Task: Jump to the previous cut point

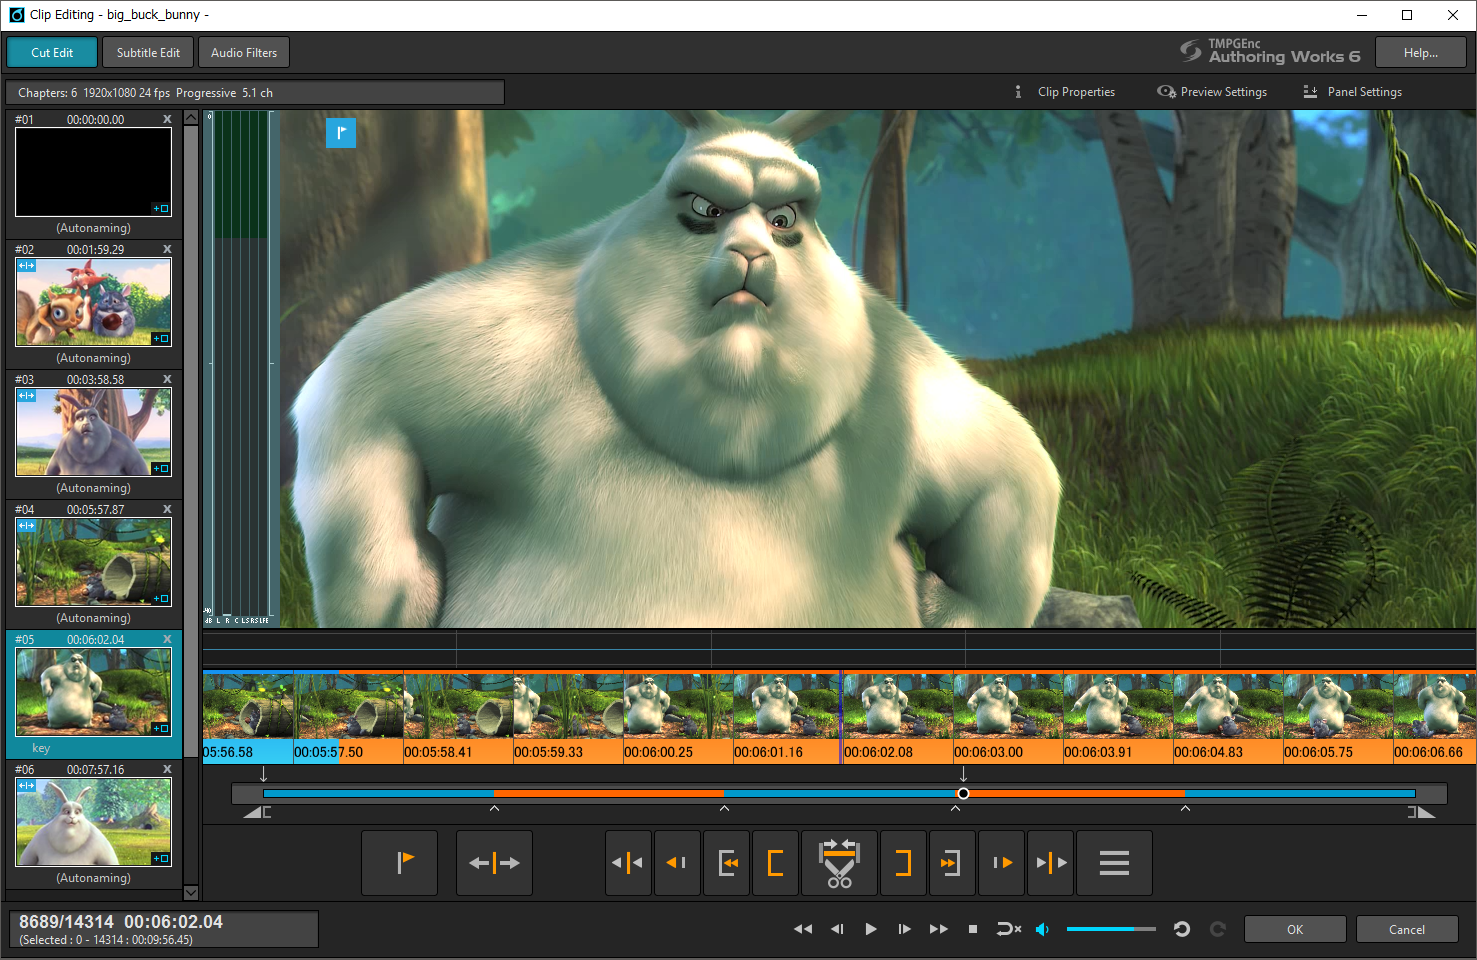Action: 628,862
